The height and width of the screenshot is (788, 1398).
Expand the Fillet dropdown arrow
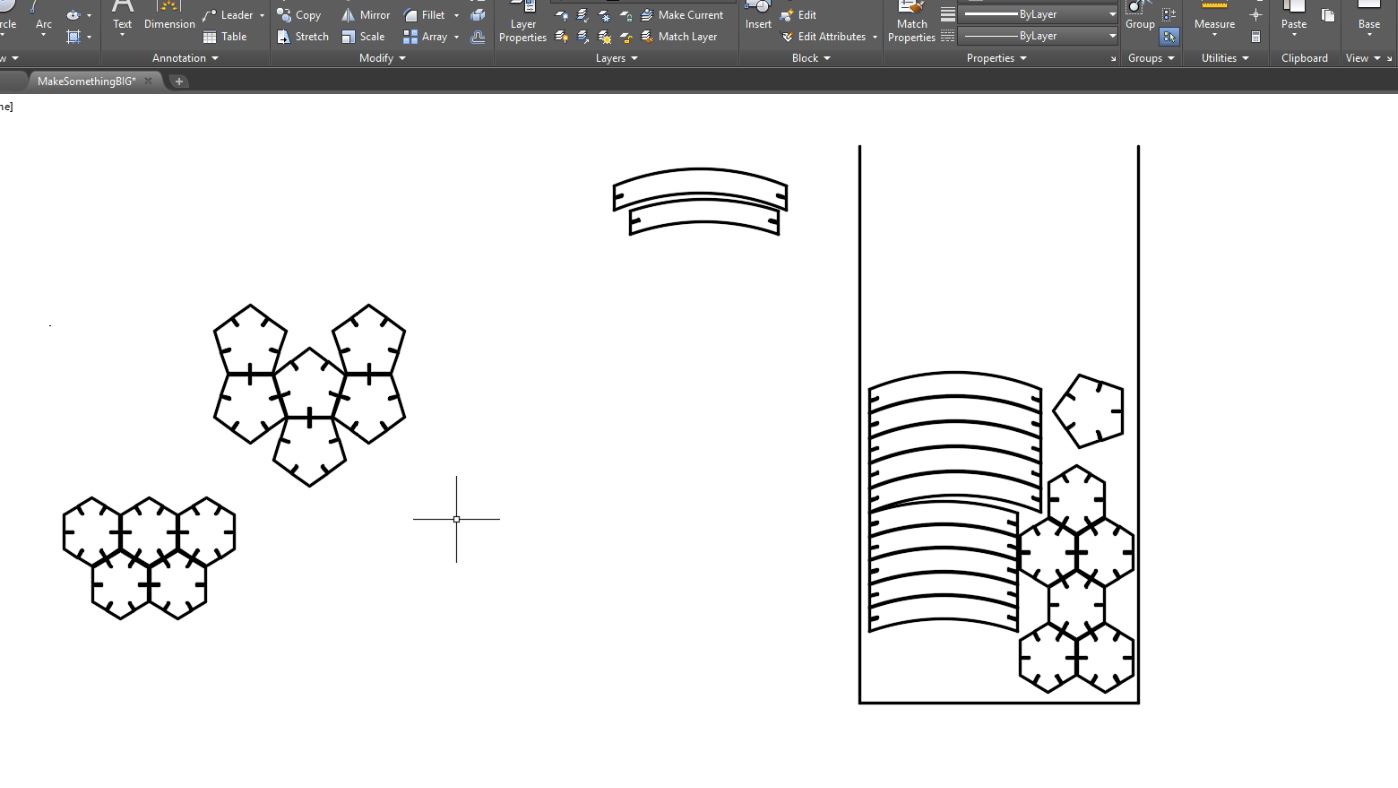tap(456, 15)
